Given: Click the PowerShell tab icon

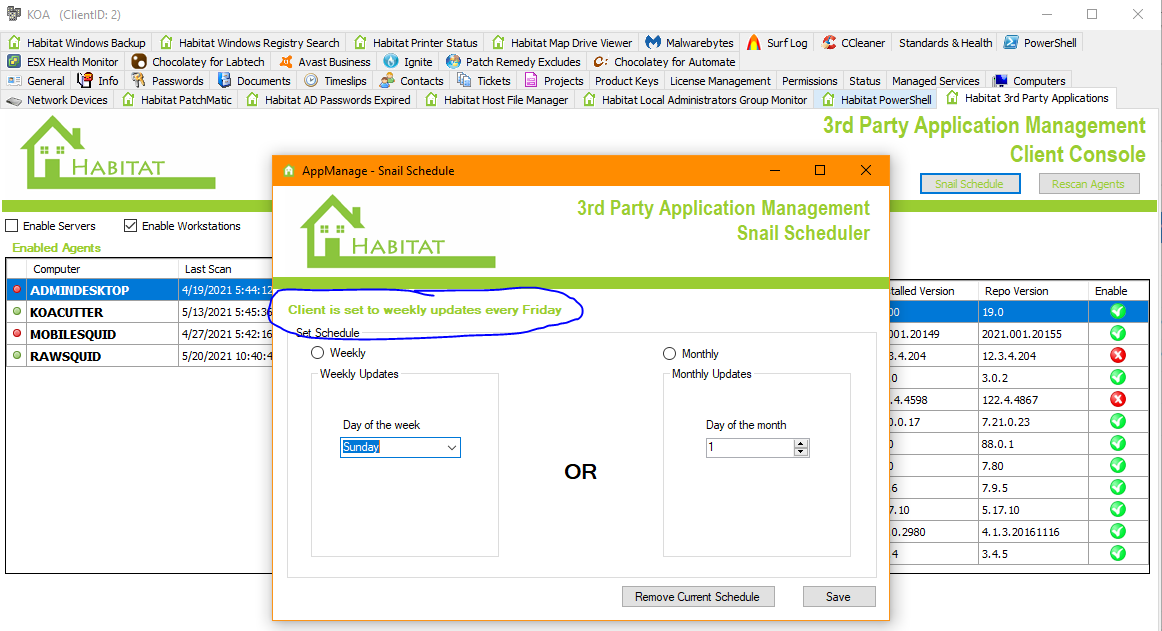Looking at the screenshot, I should [x=1012, y=43].
